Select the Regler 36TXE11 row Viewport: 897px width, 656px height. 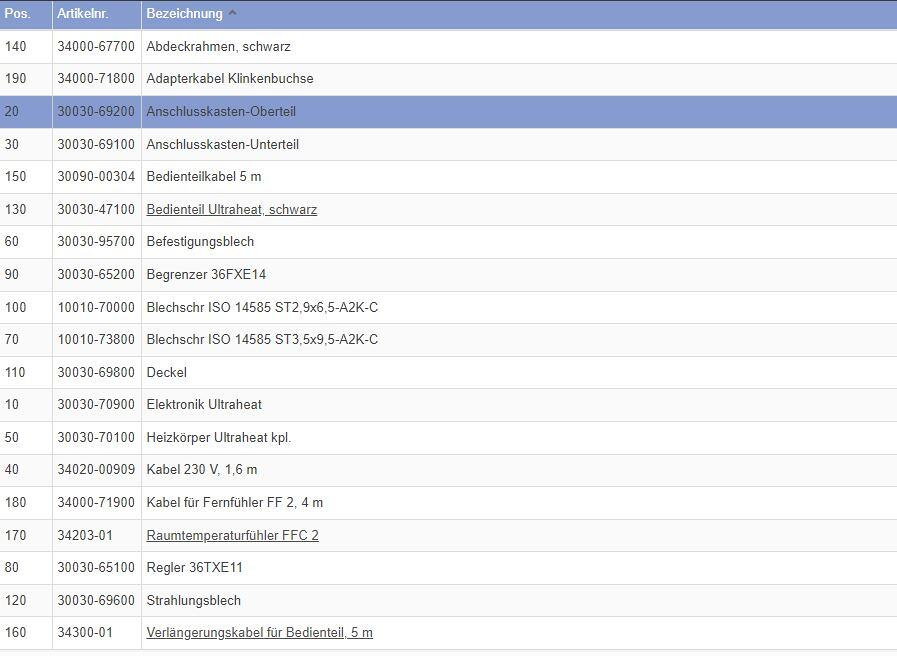click(194, 568)
